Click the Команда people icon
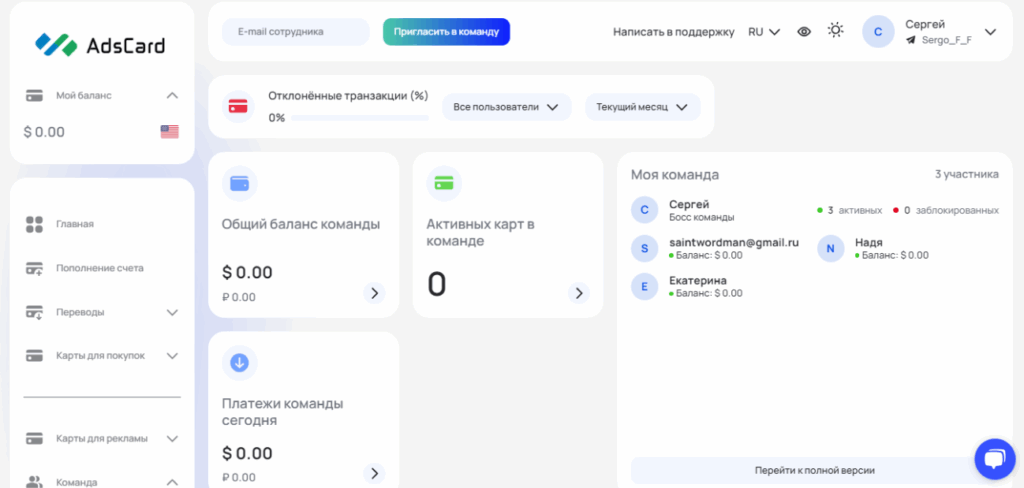The height and width of the screenshot is (488, 1024). (x=34, y=482)
